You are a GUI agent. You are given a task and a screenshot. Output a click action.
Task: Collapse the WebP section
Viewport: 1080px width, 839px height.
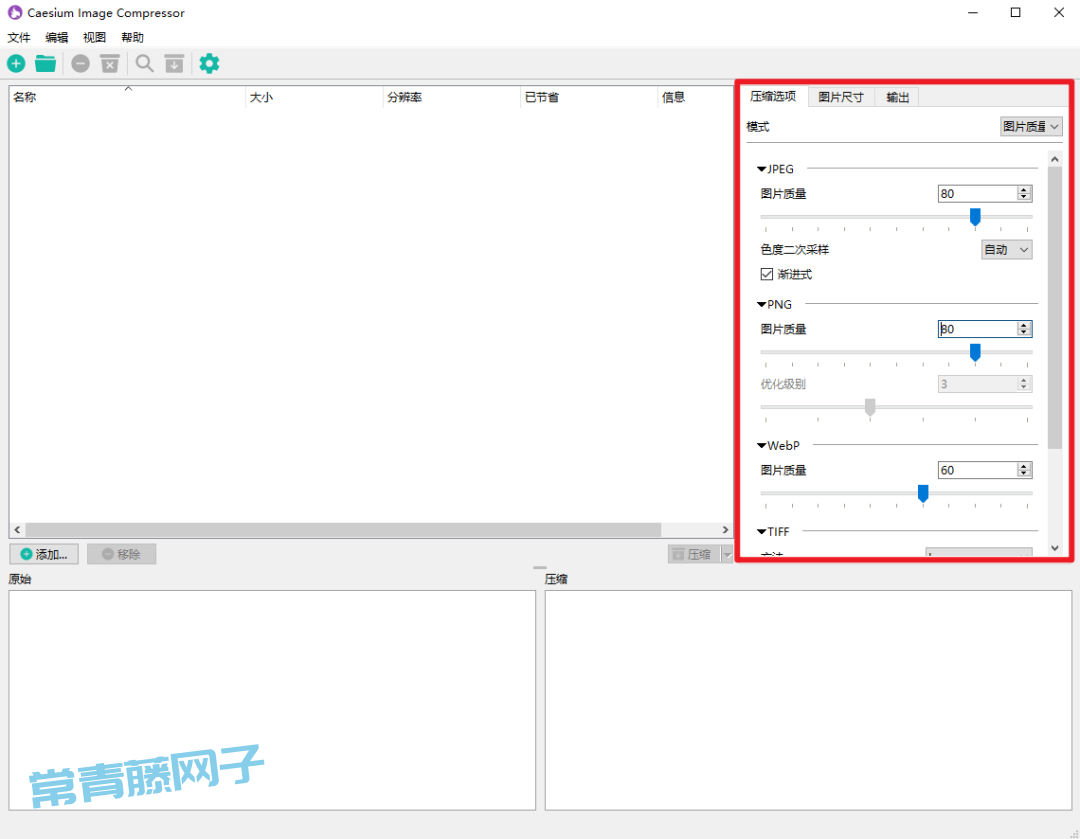coord(762,446)
